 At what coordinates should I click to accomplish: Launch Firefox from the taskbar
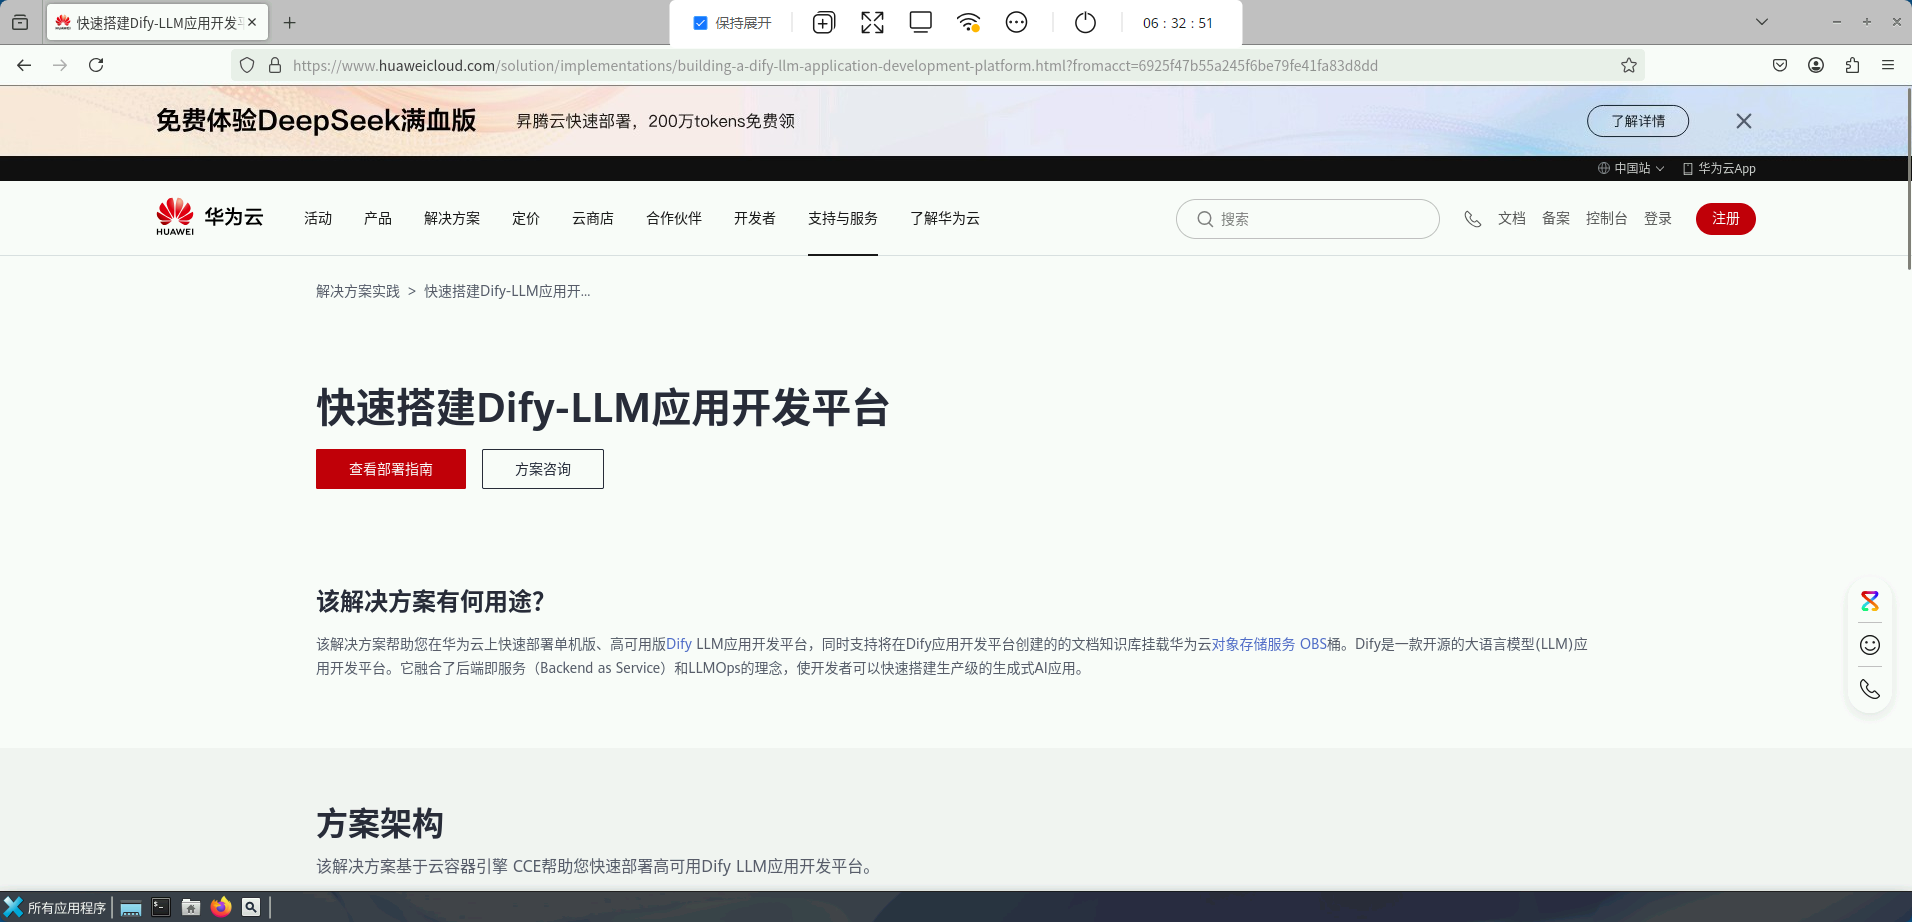pos(221,907)
